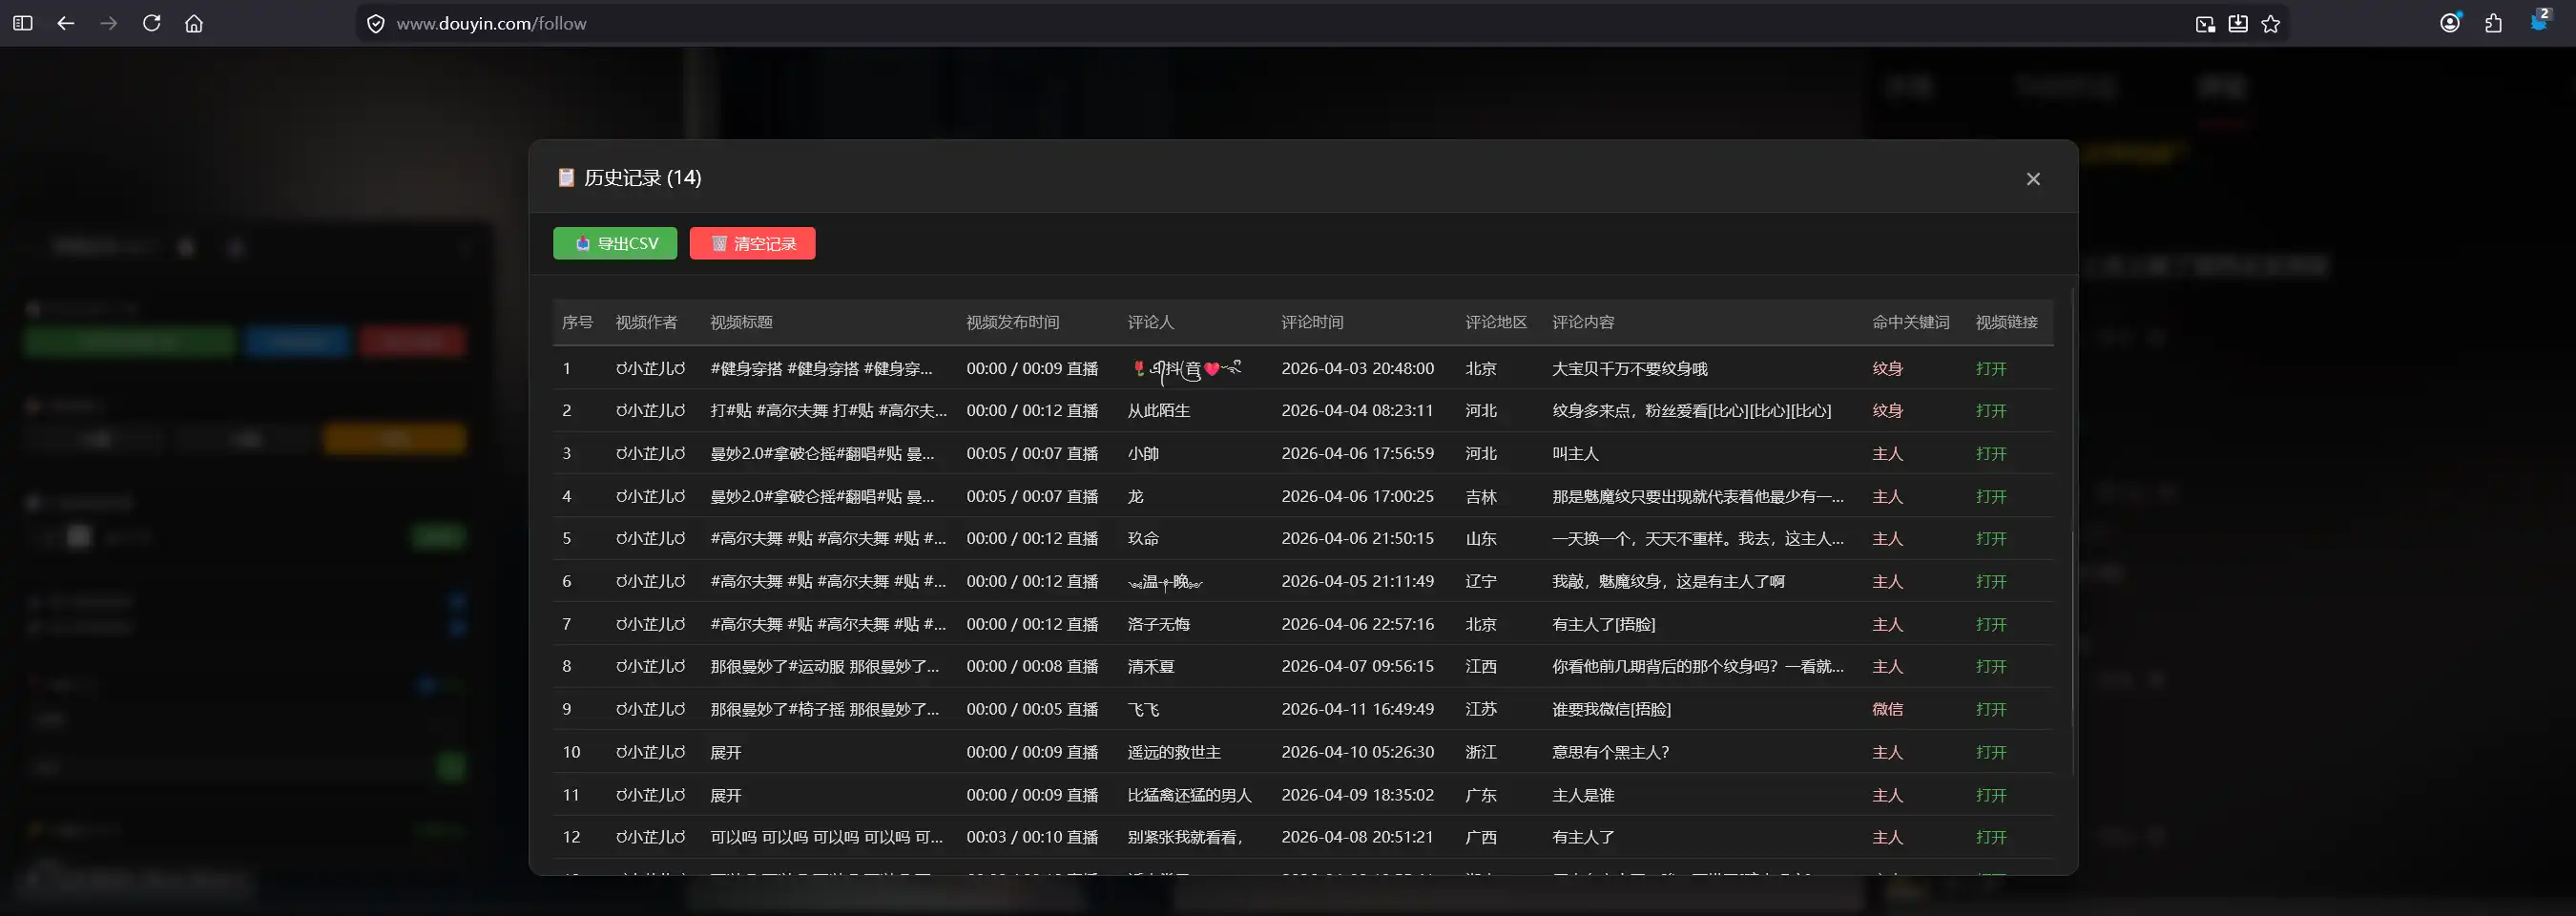This screenshot has width=2576, height=916.
Task: Click the install app icon in the address bar
Action: (2237, 24)
